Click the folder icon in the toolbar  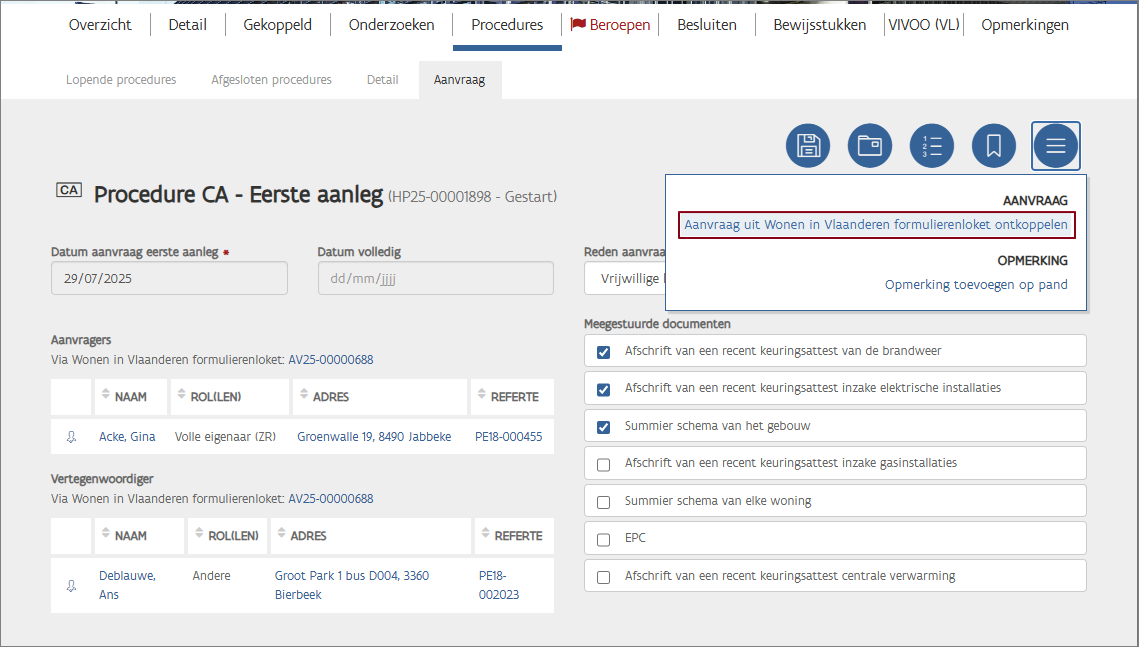click(x=870, y=146)
